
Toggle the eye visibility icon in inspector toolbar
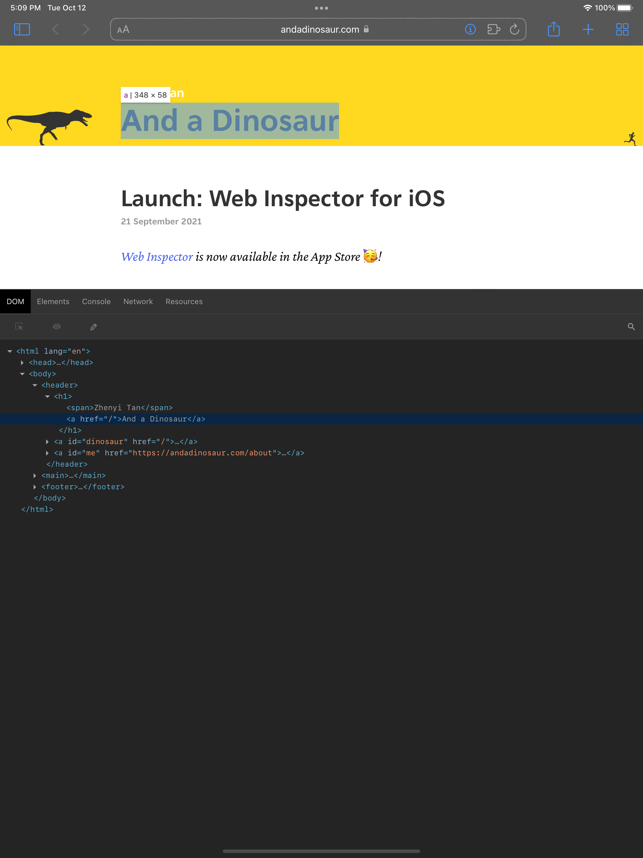(56, 327)
